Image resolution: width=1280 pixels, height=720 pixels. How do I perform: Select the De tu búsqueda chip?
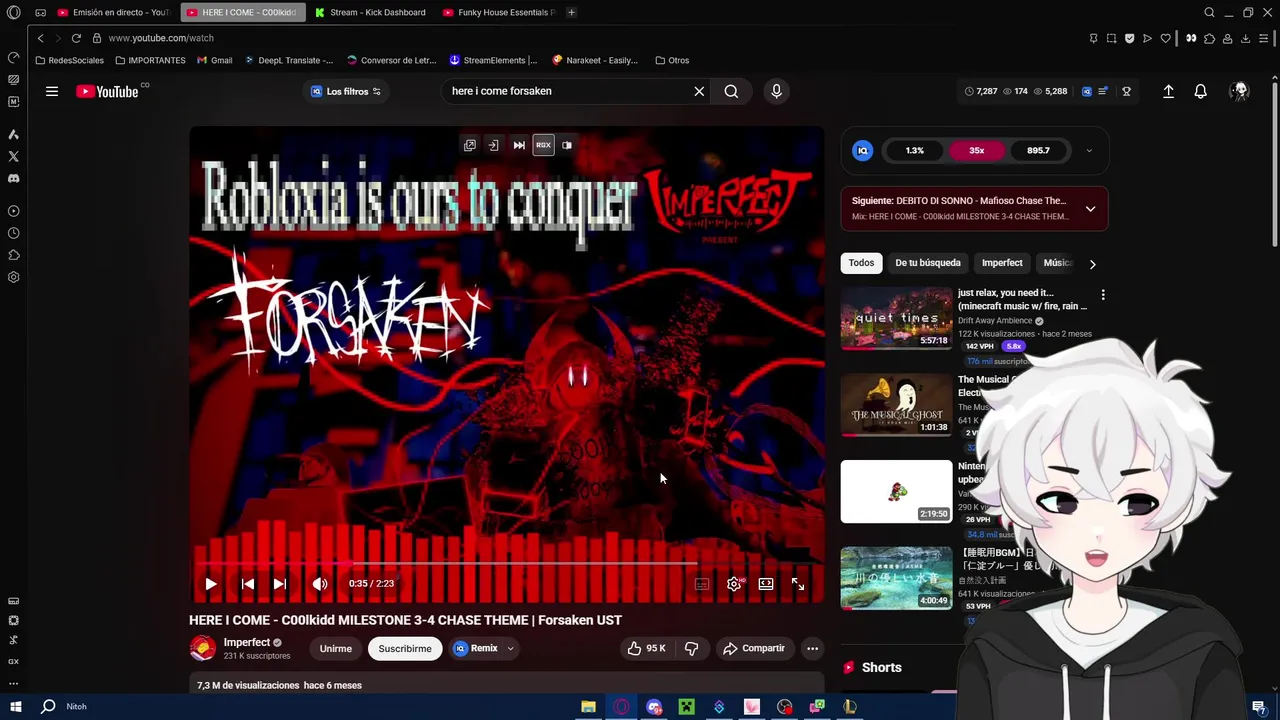(928, 263)
